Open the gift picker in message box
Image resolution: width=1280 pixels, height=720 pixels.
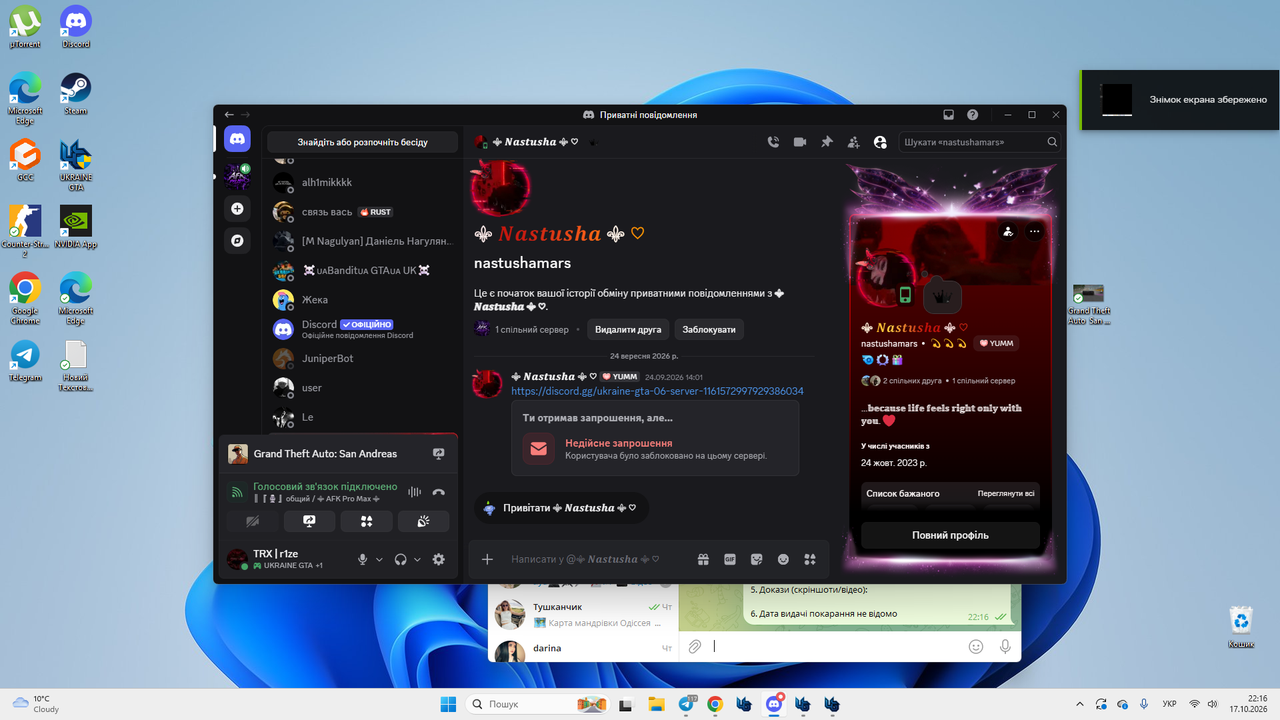coord(703,560)
